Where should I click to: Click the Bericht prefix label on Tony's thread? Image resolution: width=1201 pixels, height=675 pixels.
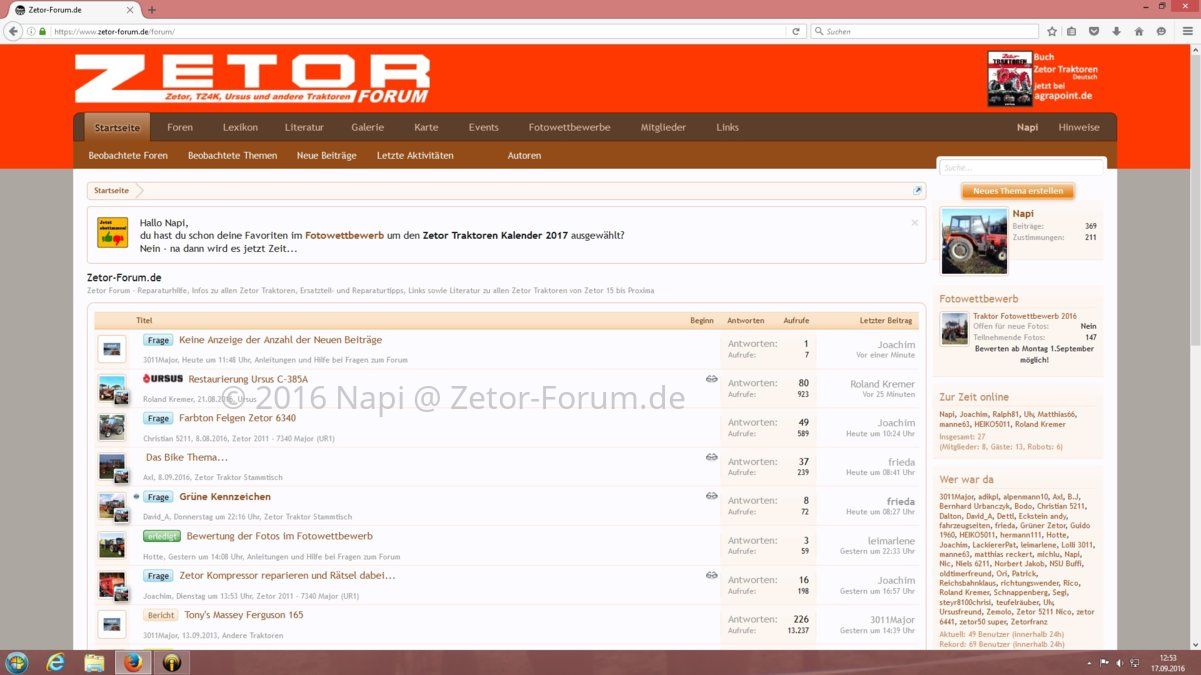coord(160,615)
